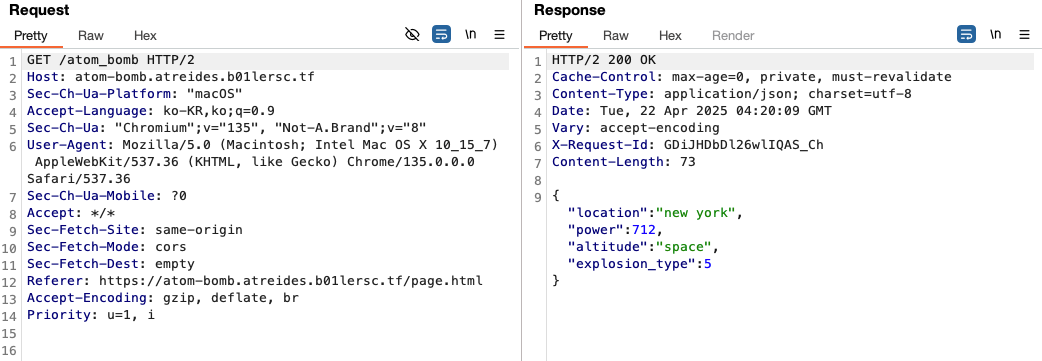Toggle hidden characters eye icon in Request
The height and width of the screenshot is (361, 1042).
[412, 35]
